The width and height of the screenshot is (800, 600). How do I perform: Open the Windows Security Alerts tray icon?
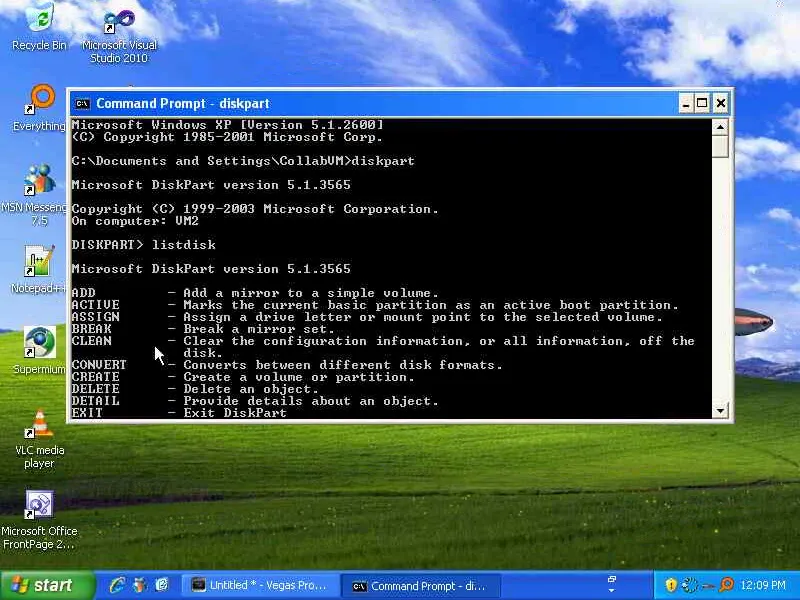(671, 585)
